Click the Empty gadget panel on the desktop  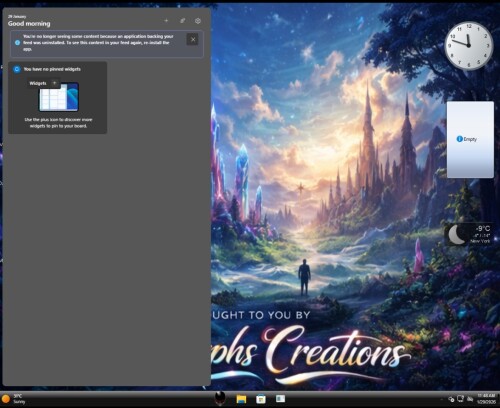[470, 140]
